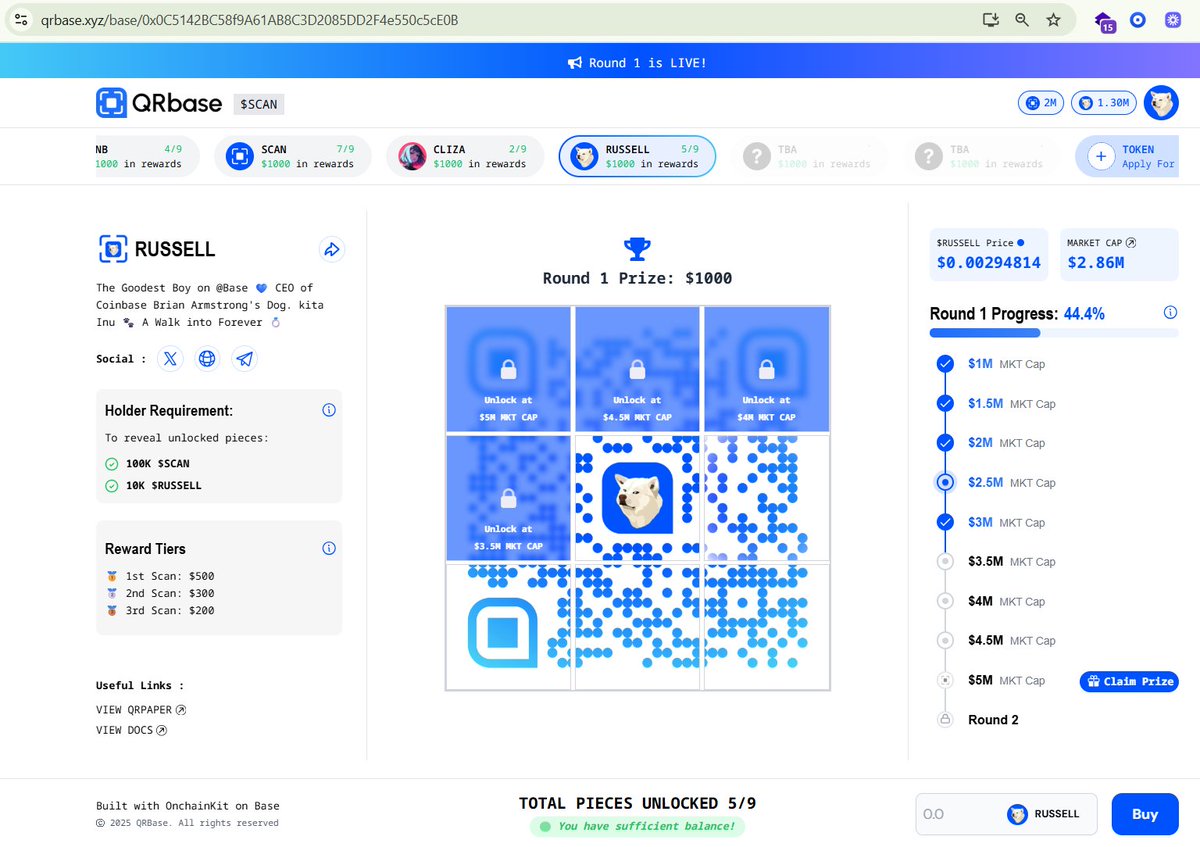Click the Round 2 lock icon
This screenshot has width=1200, height=847.
pyautogui.click(x=945, y=719)
